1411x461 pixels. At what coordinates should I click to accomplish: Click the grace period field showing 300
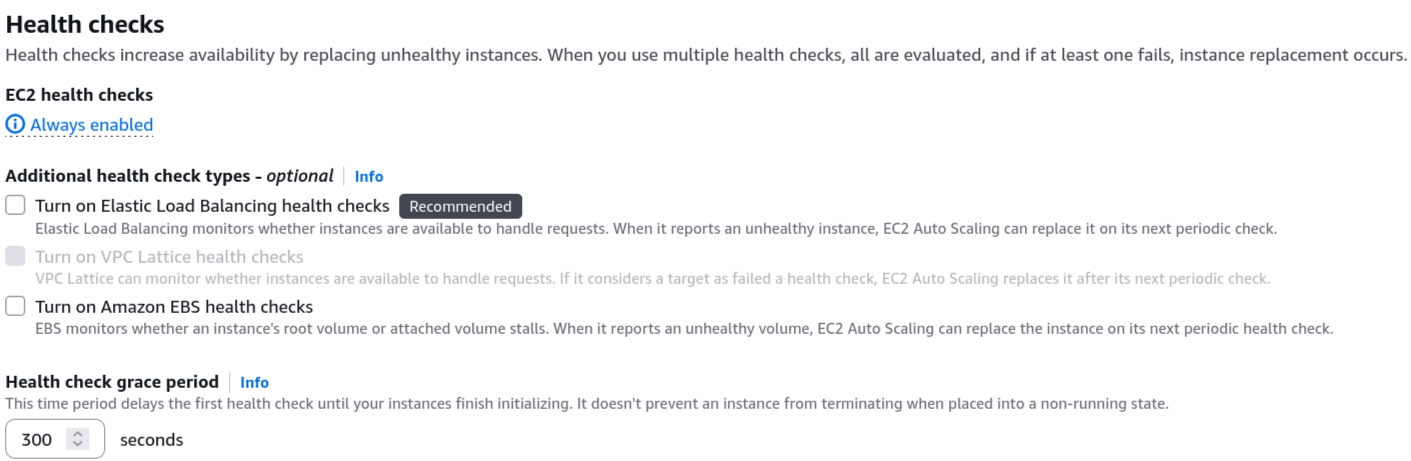(55, 439)
